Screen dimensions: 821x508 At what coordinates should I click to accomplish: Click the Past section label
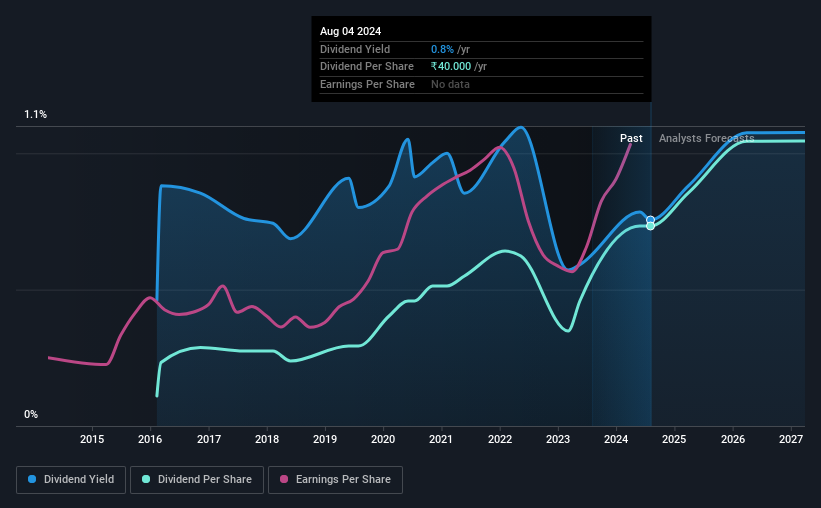pyautogui.click(x=631, y=138)
